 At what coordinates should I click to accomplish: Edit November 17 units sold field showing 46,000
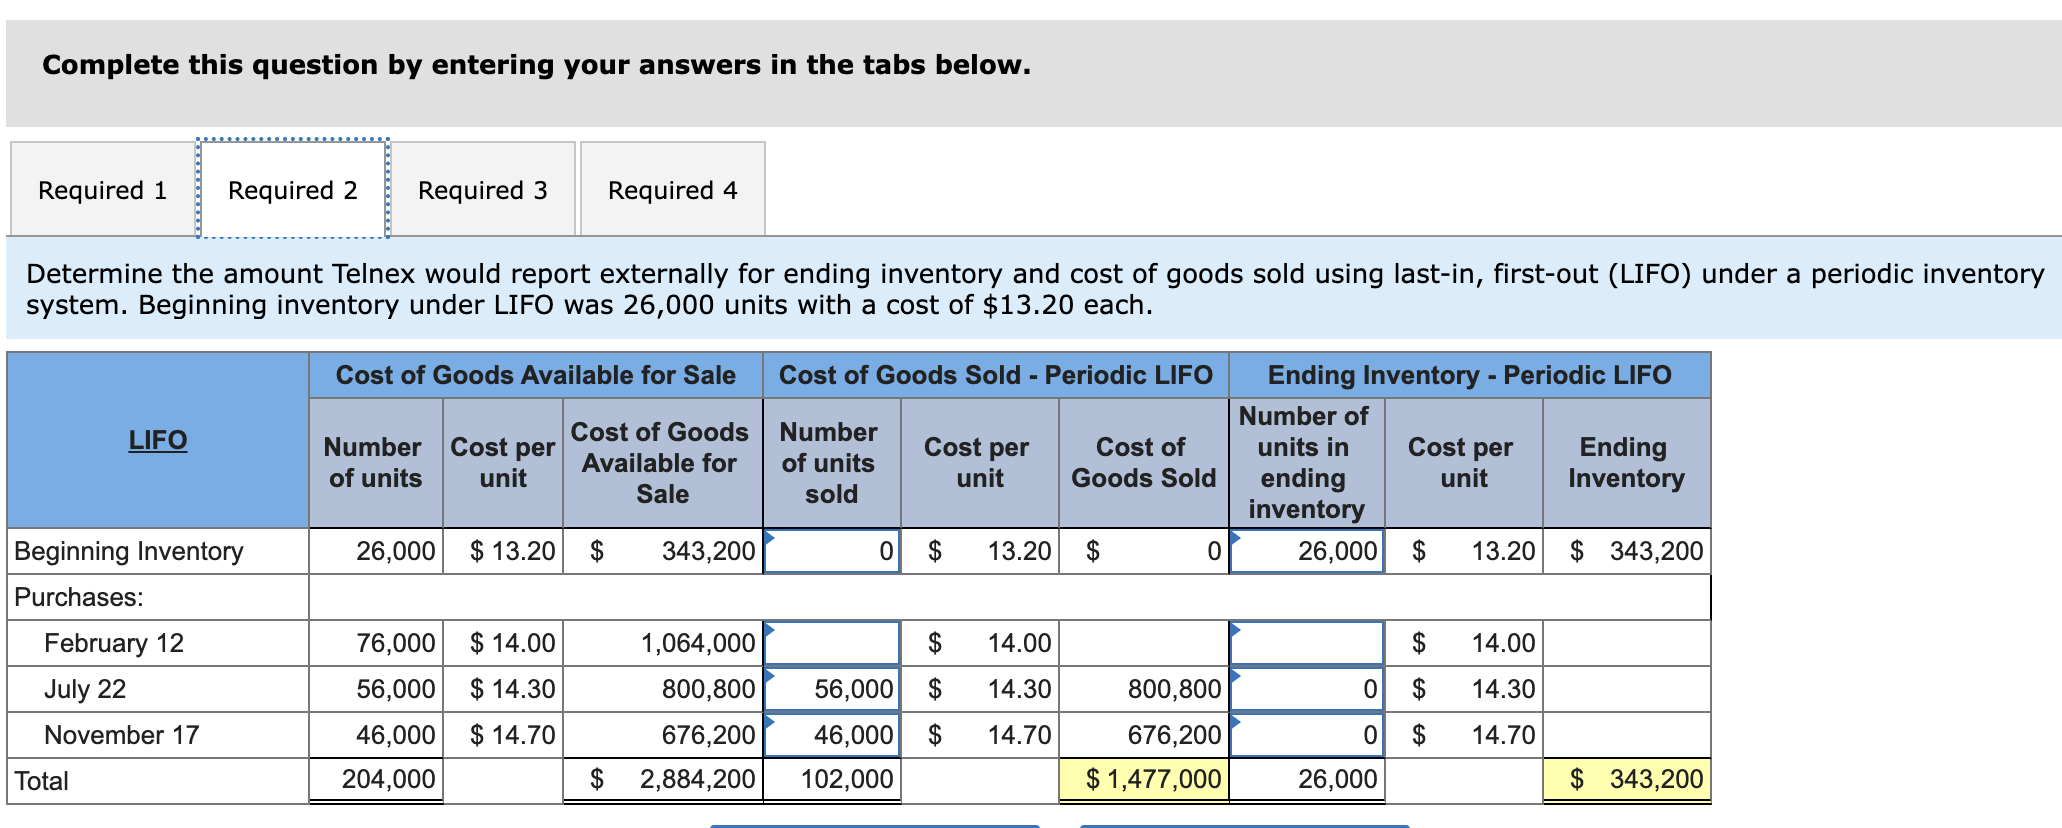pyautogui.click(x=832, y=735)
